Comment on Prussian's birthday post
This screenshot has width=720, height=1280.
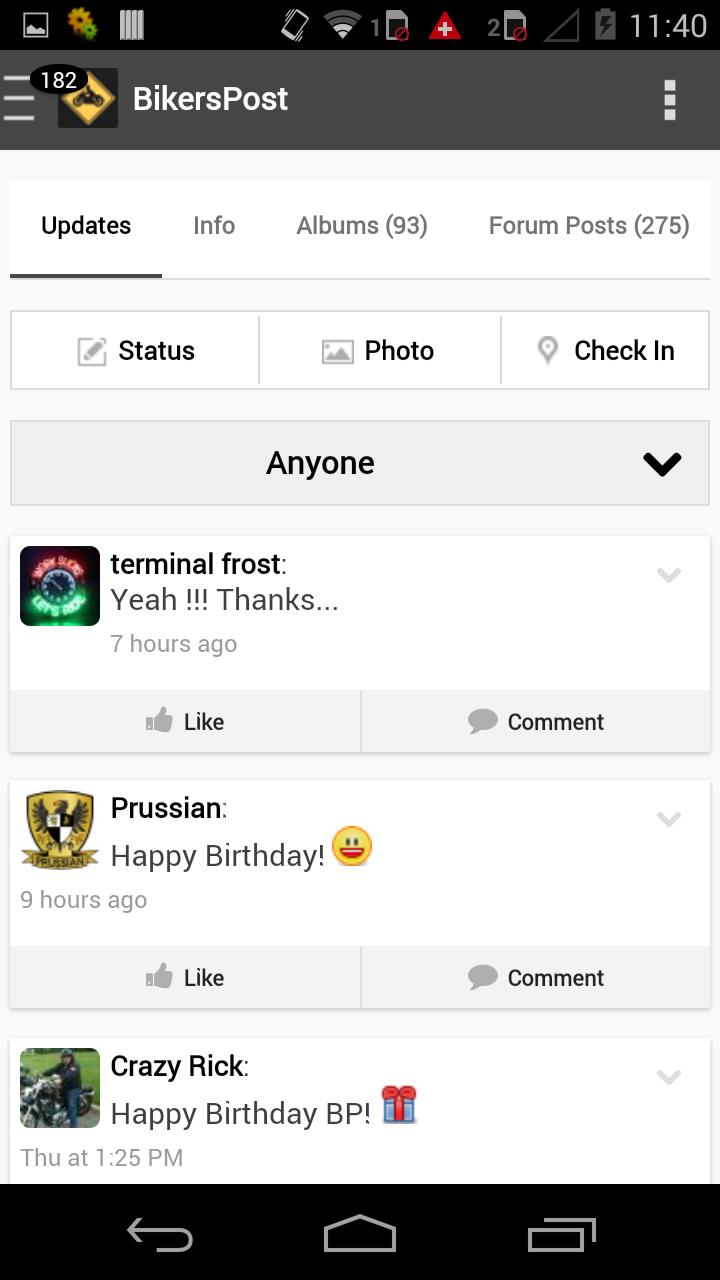(x=536, y=977)
